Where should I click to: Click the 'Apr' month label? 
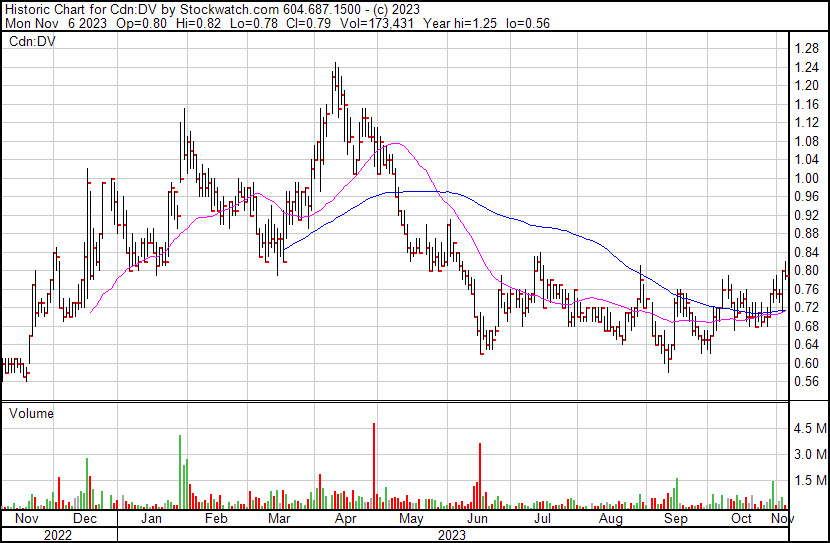(x=345, y=518)
